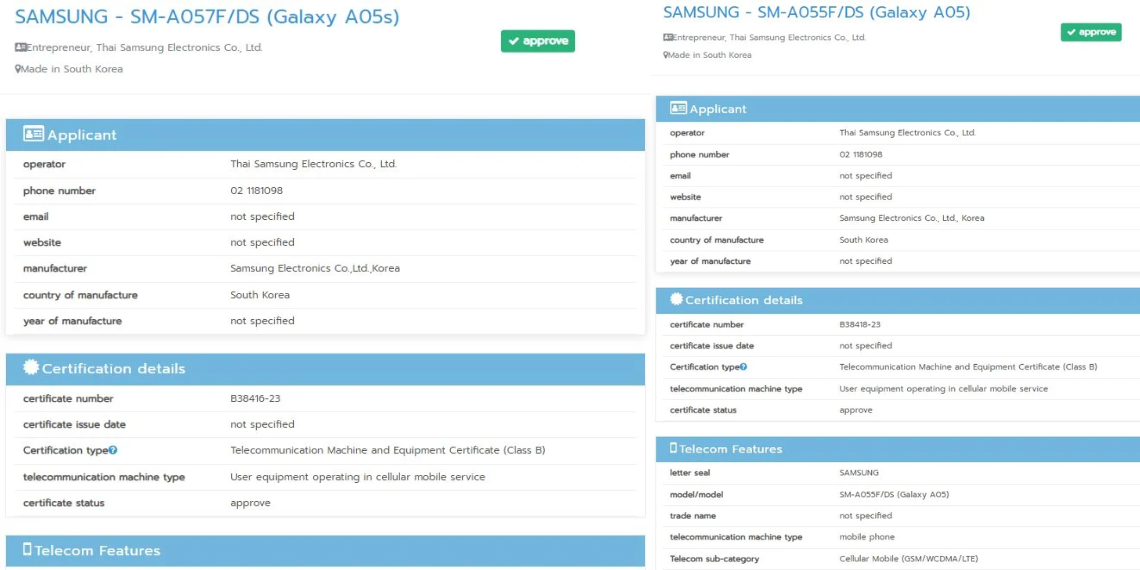Select Entrepreneur, Thai Samsung Electronics text under A05s title
Screen dimensions: 1140x570
pyautogui.click(x=145, y=48)
